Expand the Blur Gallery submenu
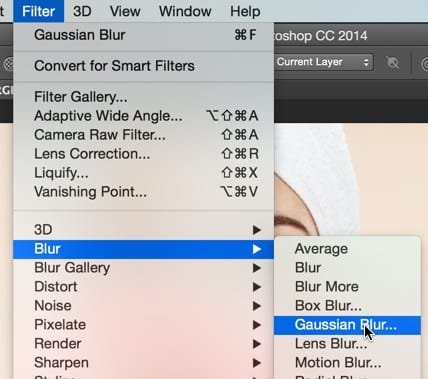The image size is (428, 379). 143,268
